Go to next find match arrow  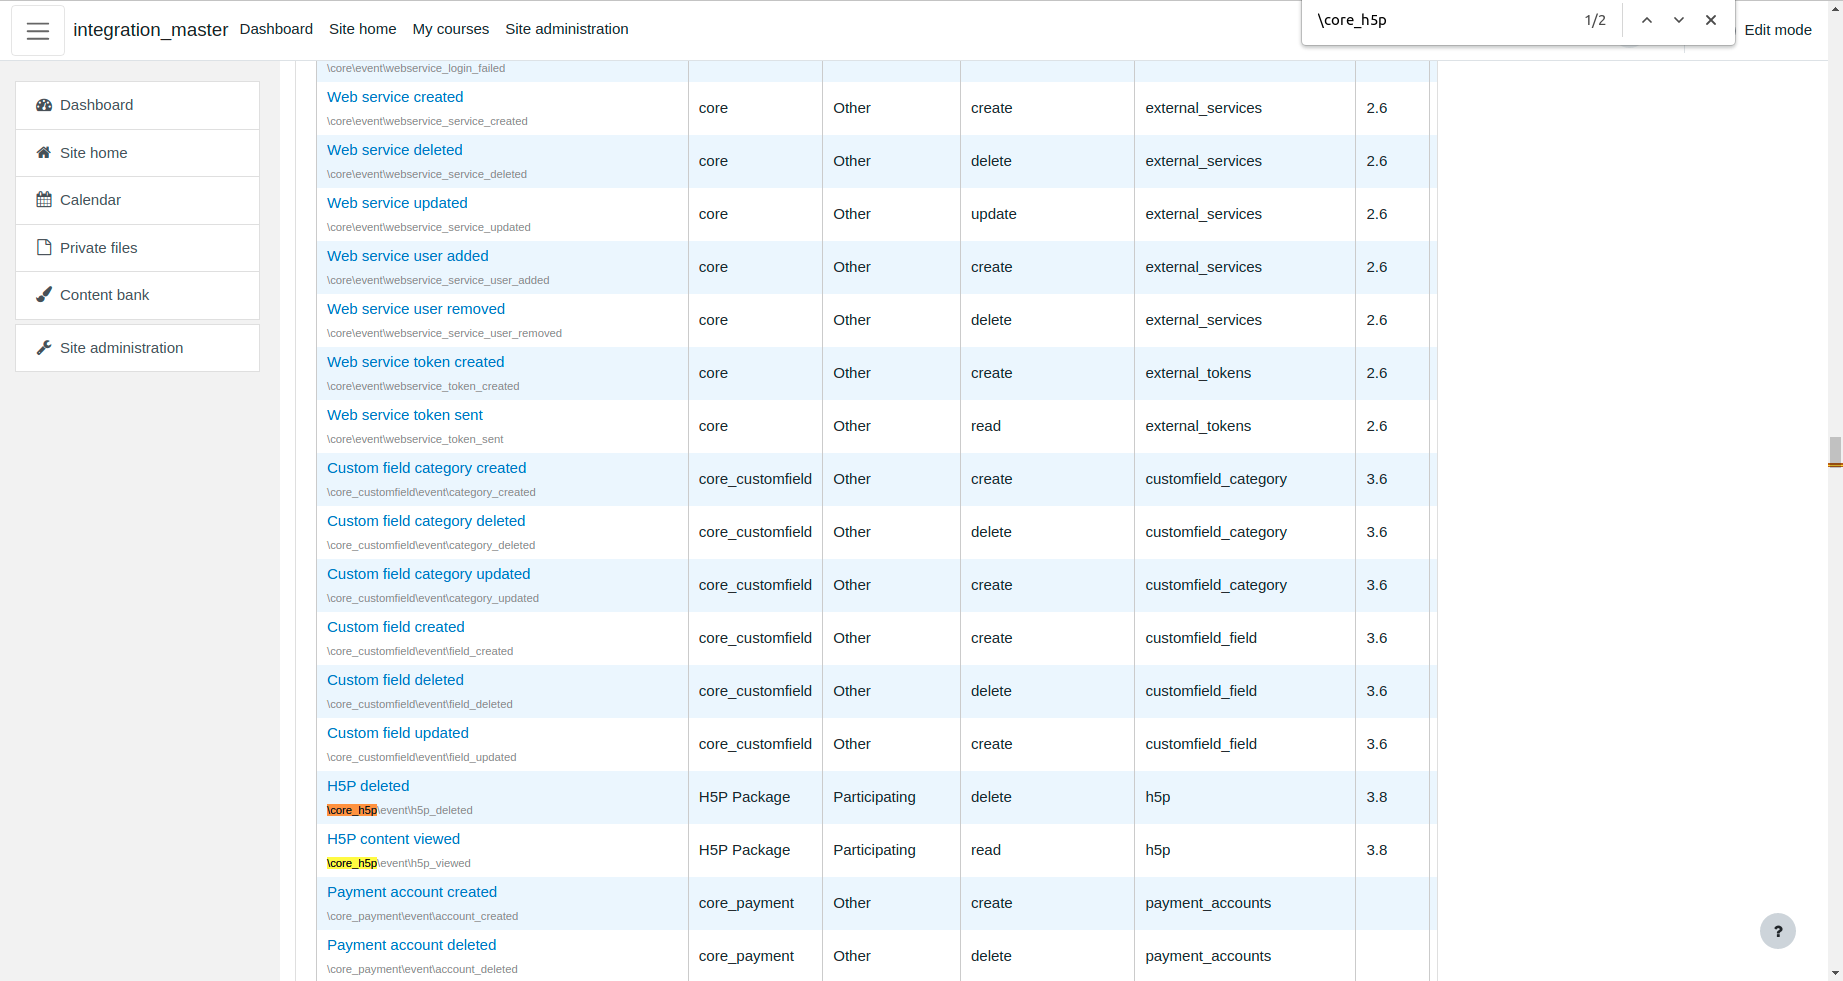[1679, 20]
